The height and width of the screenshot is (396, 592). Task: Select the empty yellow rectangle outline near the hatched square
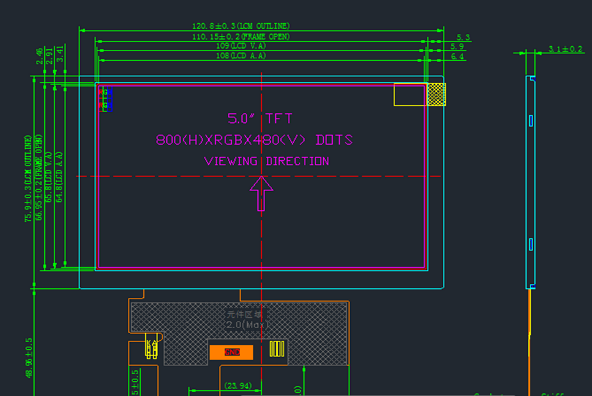410,94
